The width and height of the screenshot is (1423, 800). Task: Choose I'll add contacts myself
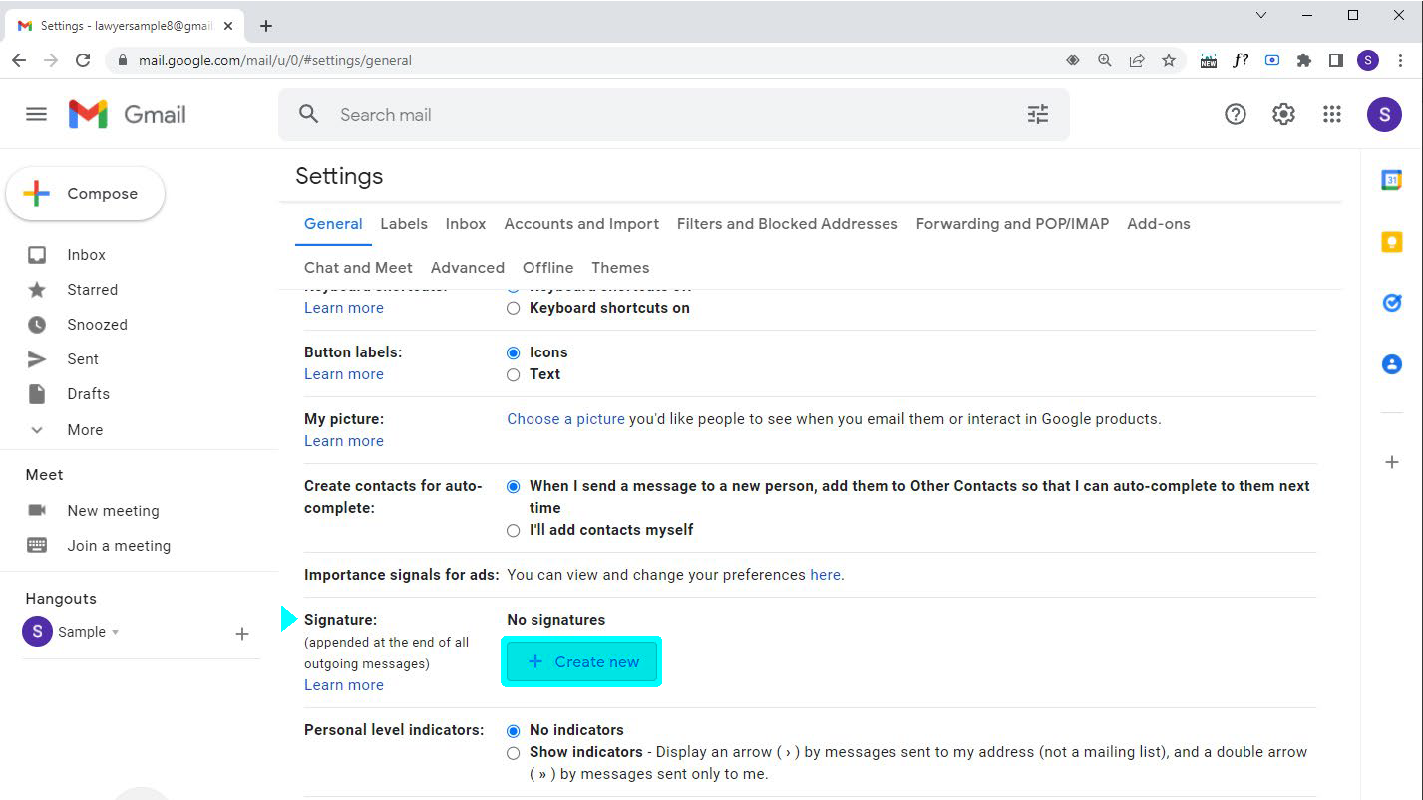tap(513, 530)
